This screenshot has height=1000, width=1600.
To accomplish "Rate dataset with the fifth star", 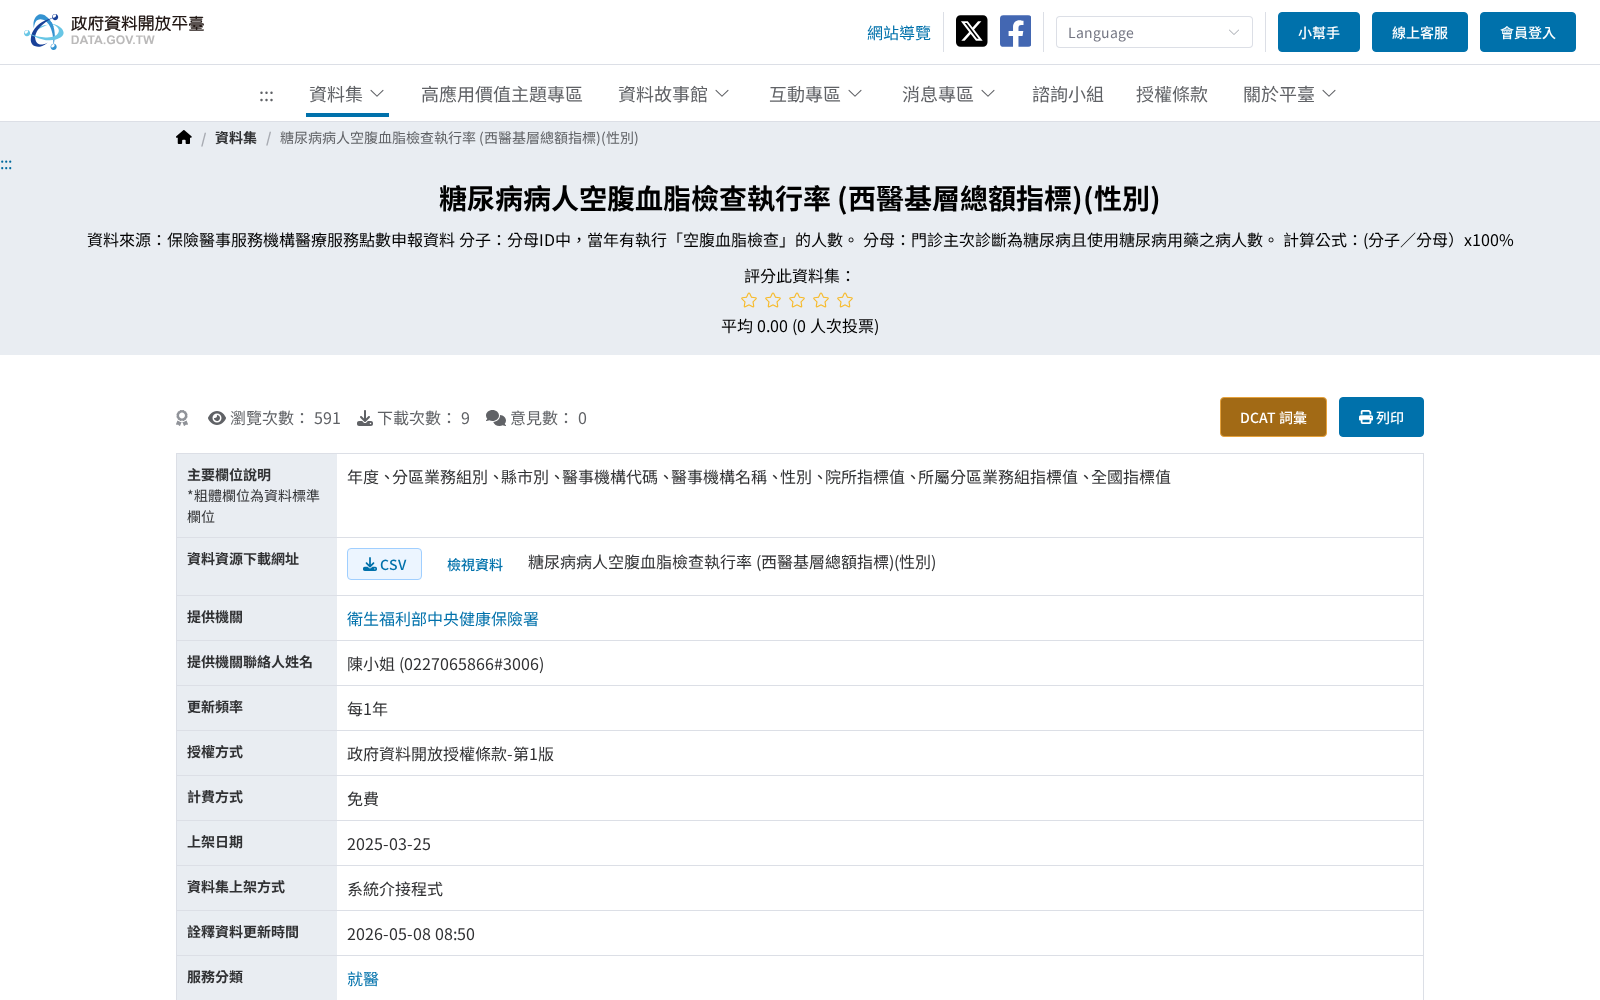I will (845, 300).
